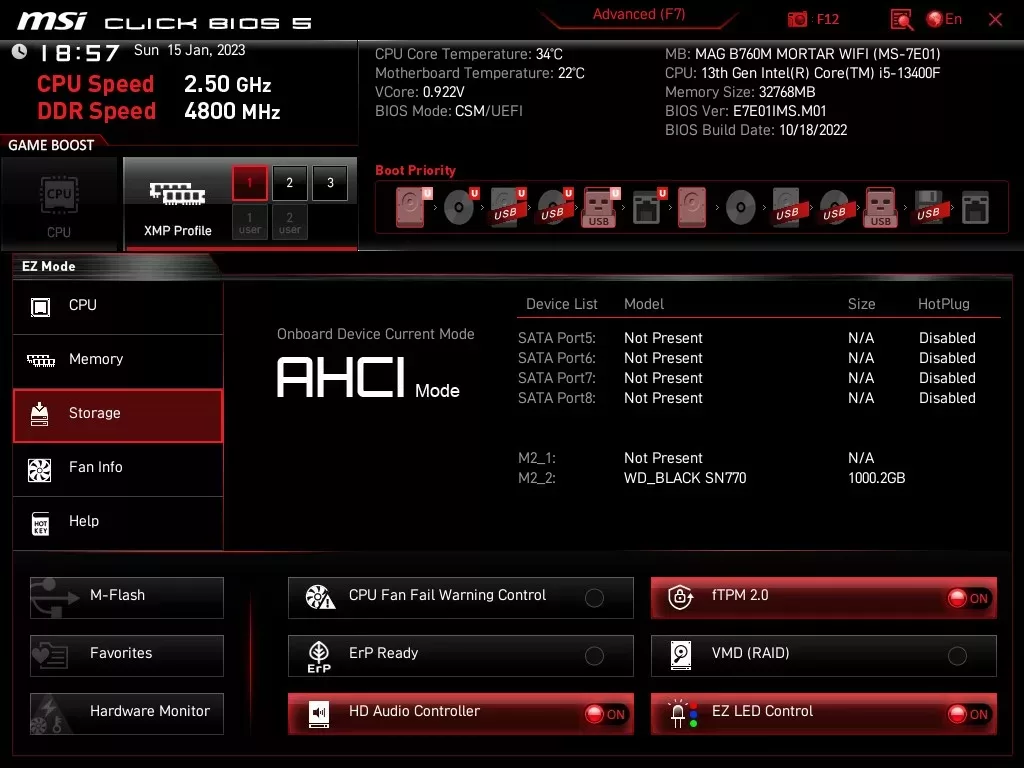Click the En language globe icon
The image size is (1024, 768).
(938, 19)
